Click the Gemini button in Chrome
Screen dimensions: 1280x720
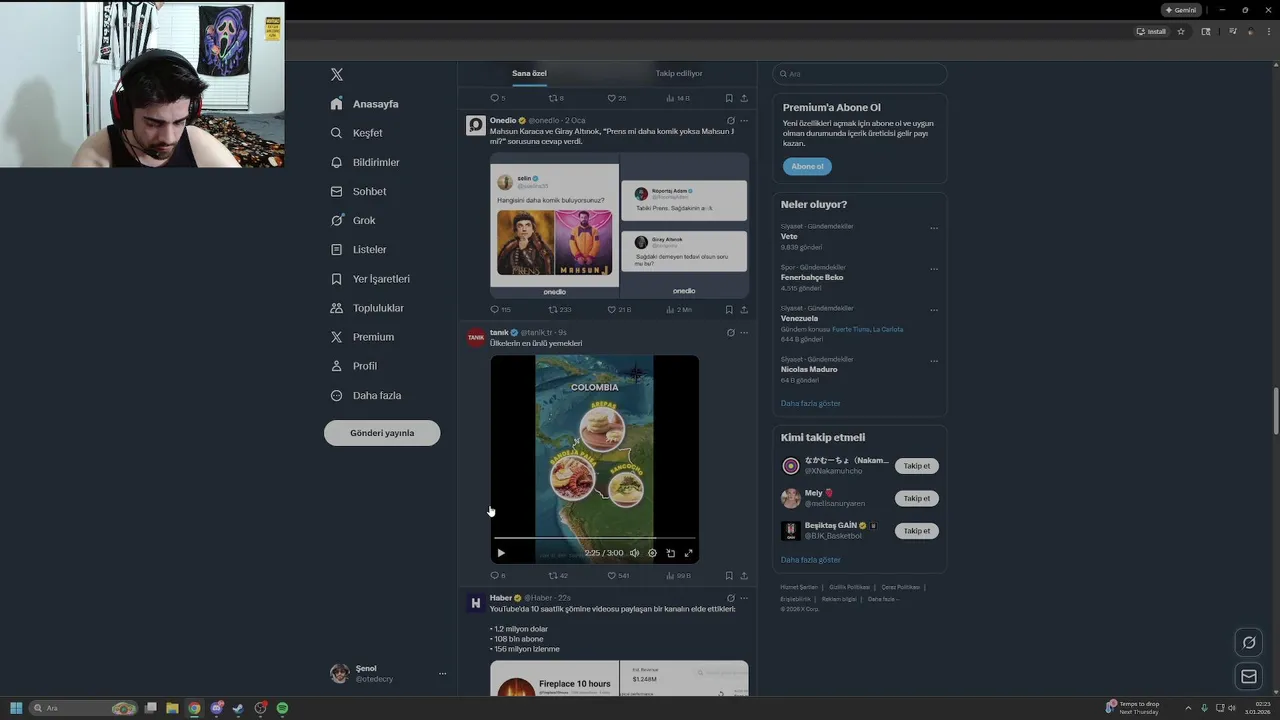pos(1181,10)
